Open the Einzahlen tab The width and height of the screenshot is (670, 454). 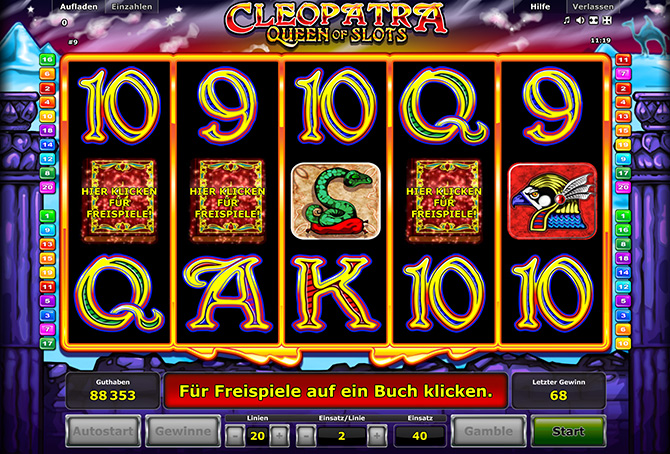[x=132, y=7]
